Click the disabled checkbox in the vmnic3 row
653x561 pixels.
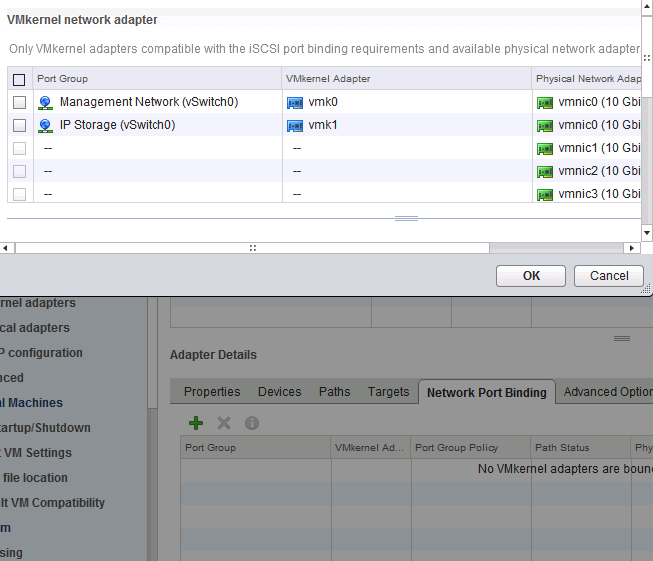pos(19,194)
